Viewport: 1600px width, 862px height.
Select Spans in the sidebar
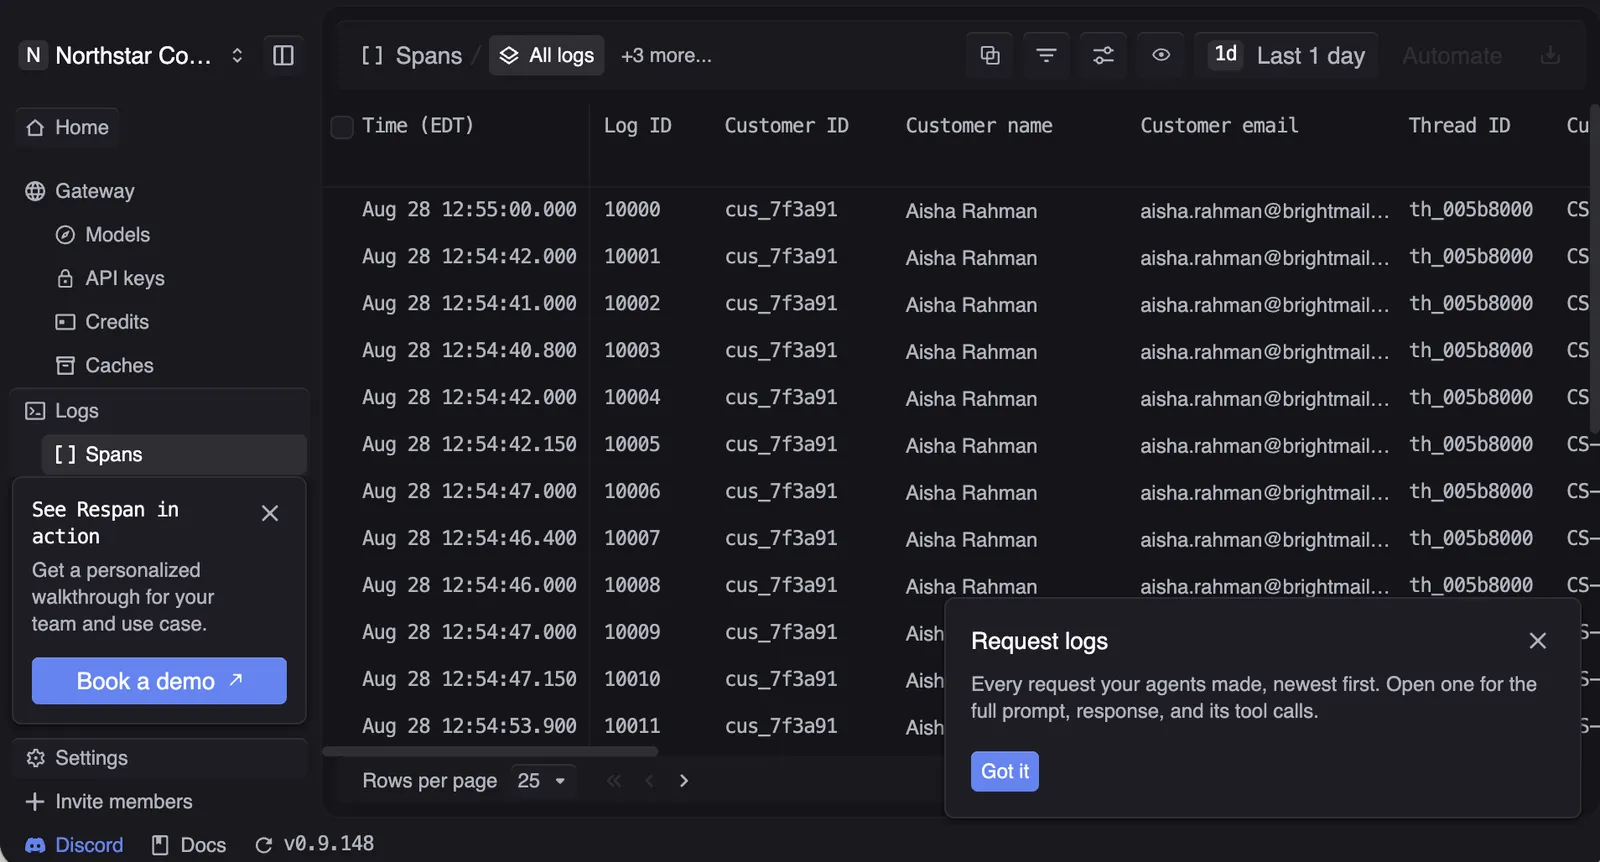pos(174,454)
